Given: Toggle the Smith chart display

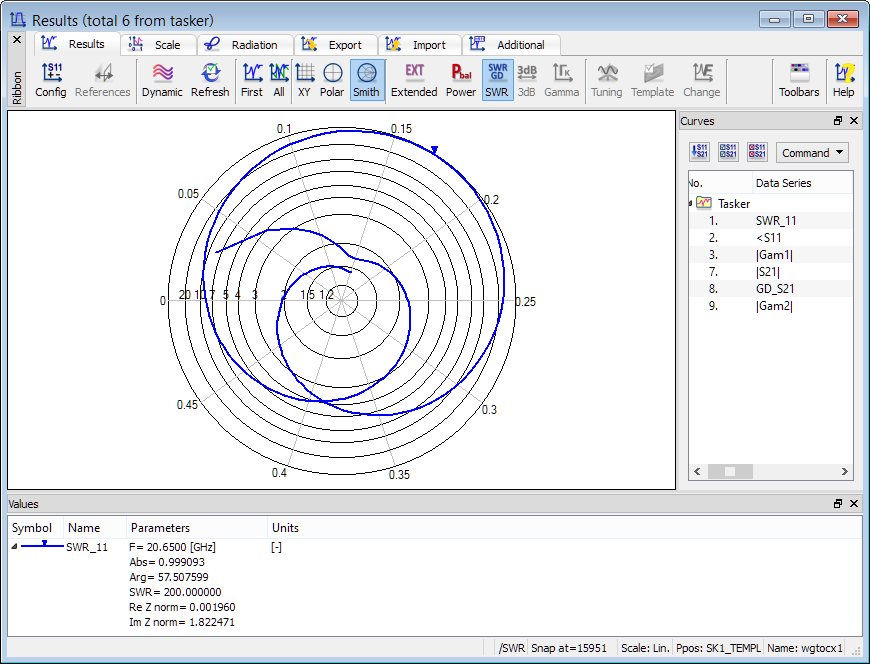Looking at the screenshot, I should (x=366, y=79).
